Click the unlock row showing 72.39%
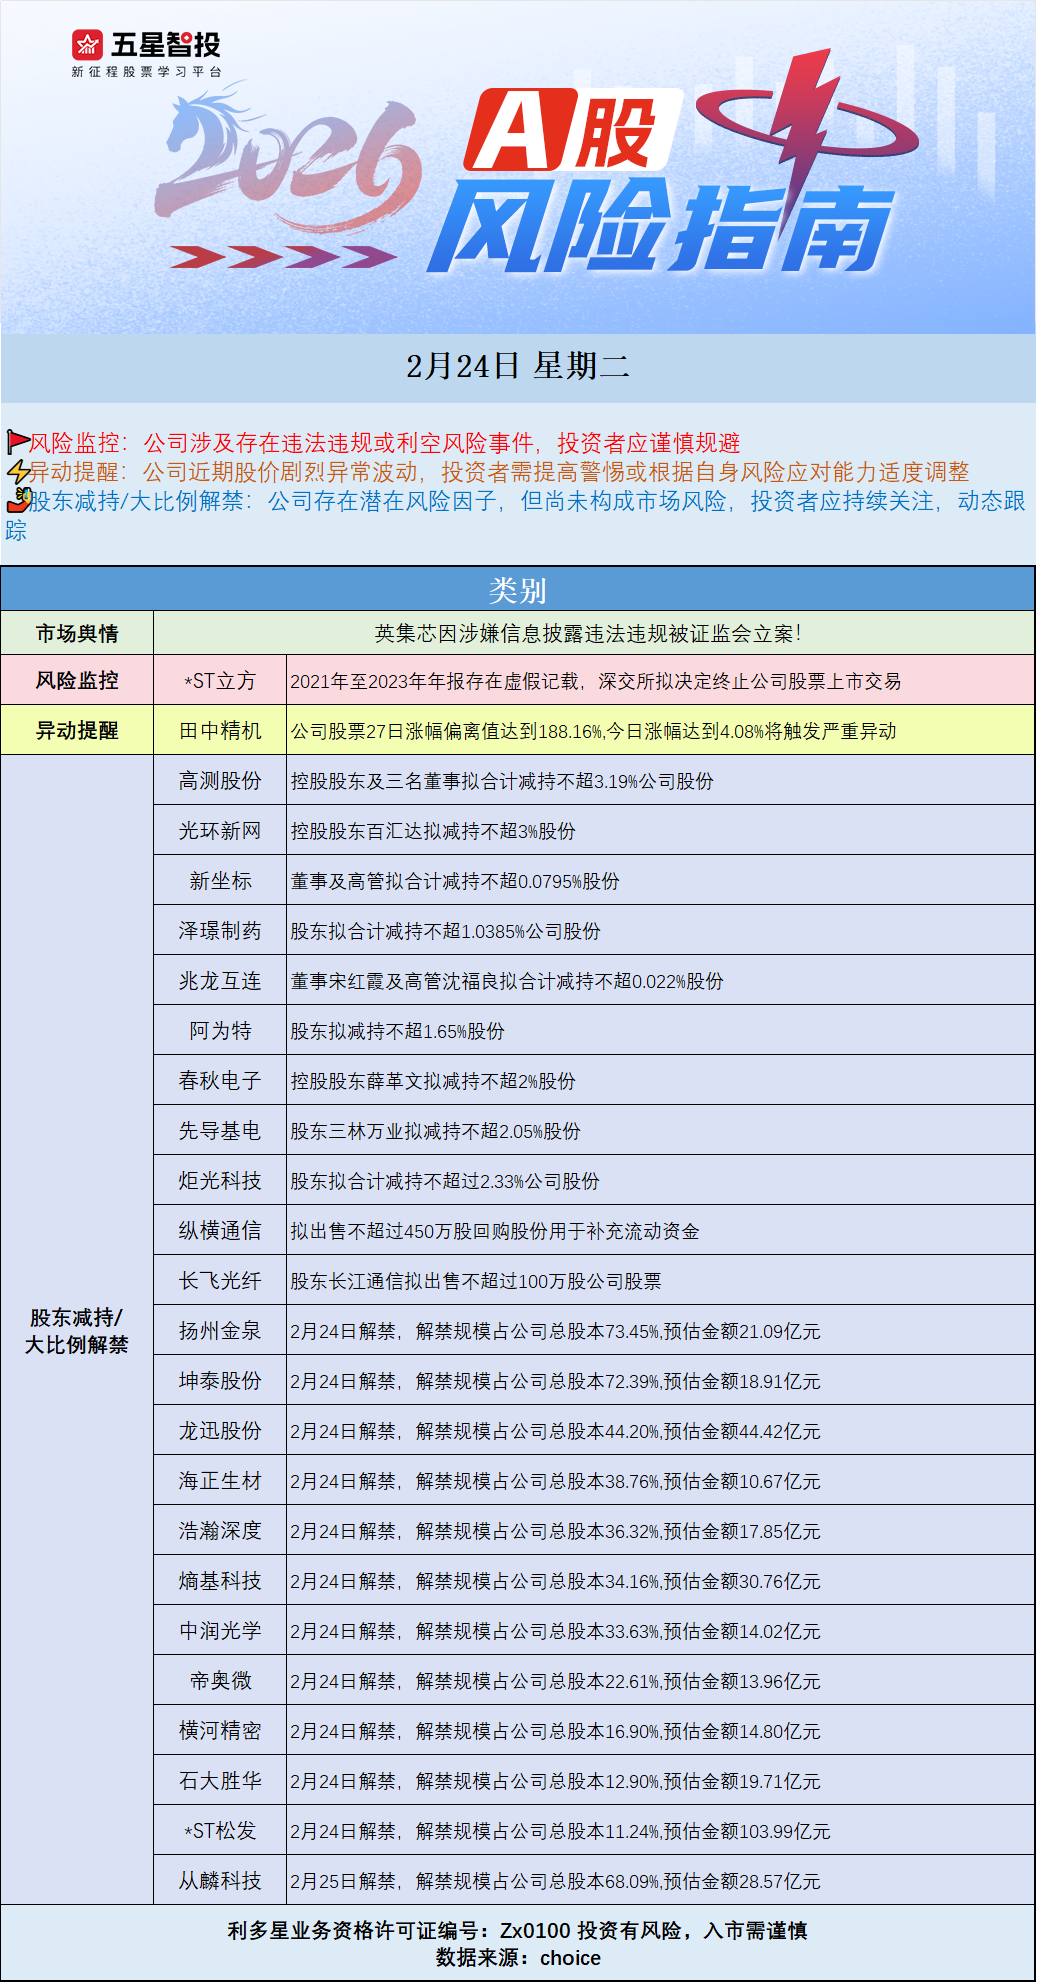The image size is (1037, 1983). coord(556,1381)
